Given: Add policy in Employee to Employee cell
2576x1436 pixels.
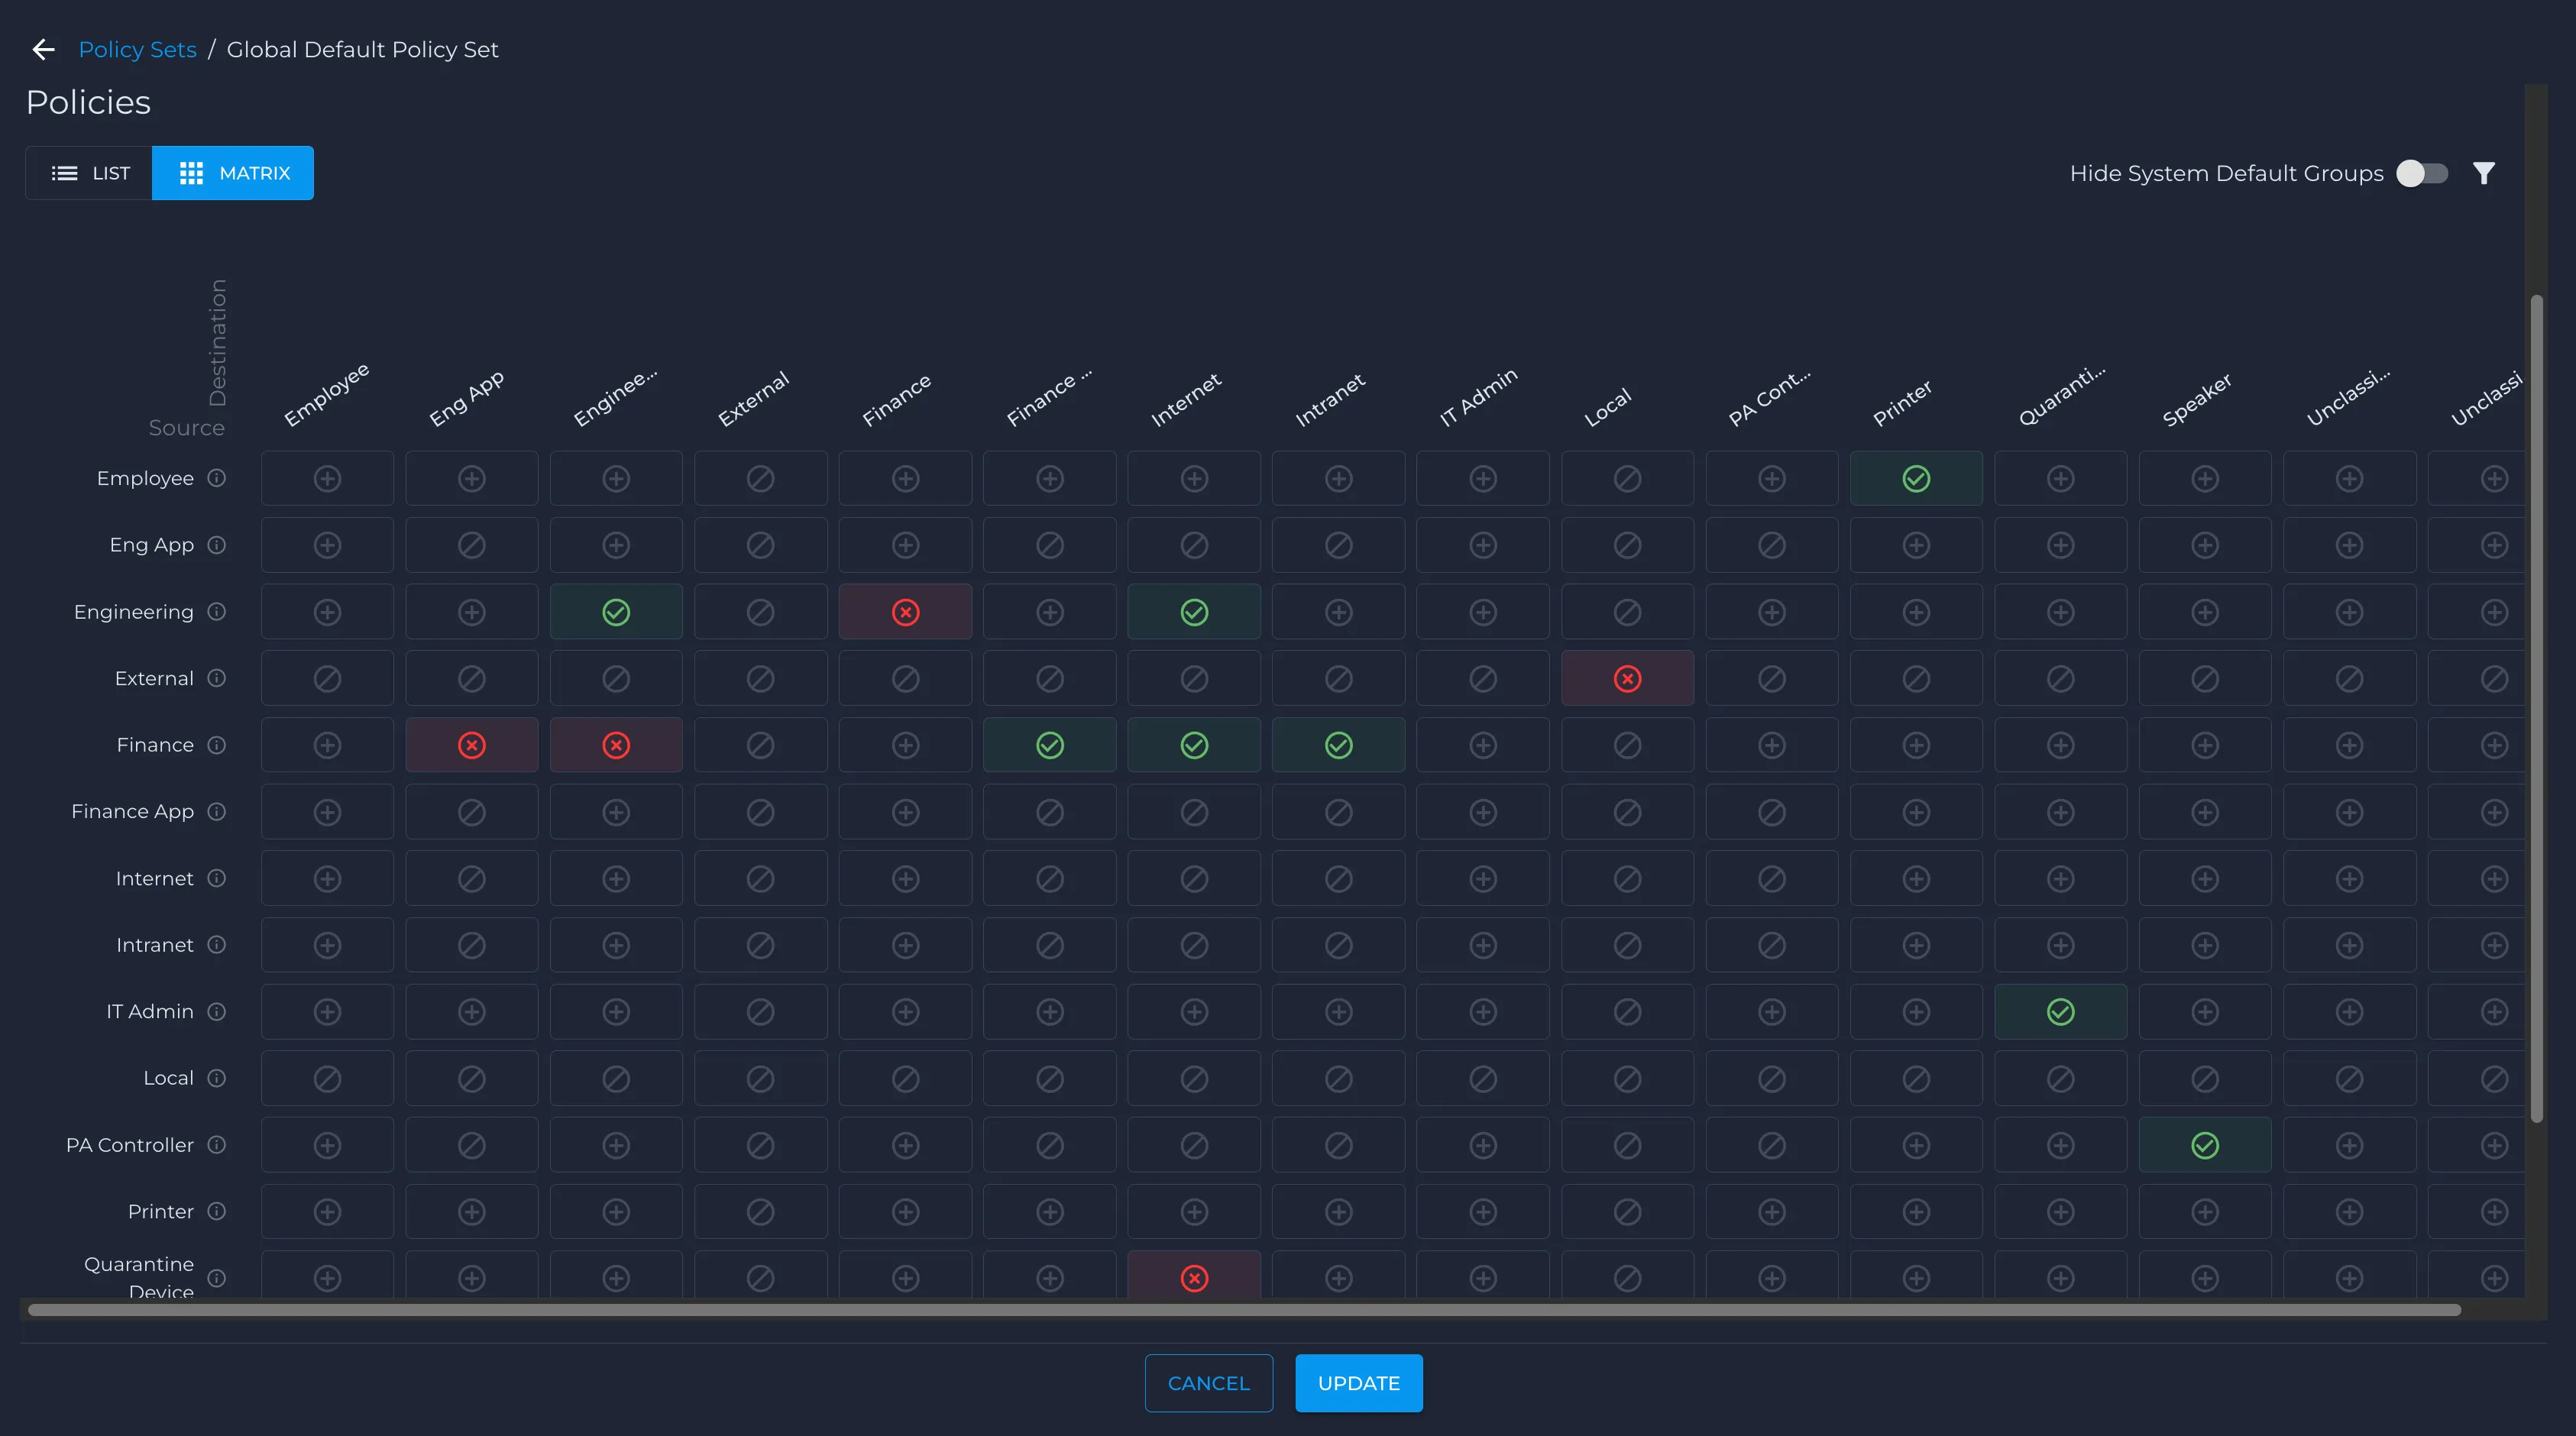Looking at the screenshot, I should coord(327,478).
